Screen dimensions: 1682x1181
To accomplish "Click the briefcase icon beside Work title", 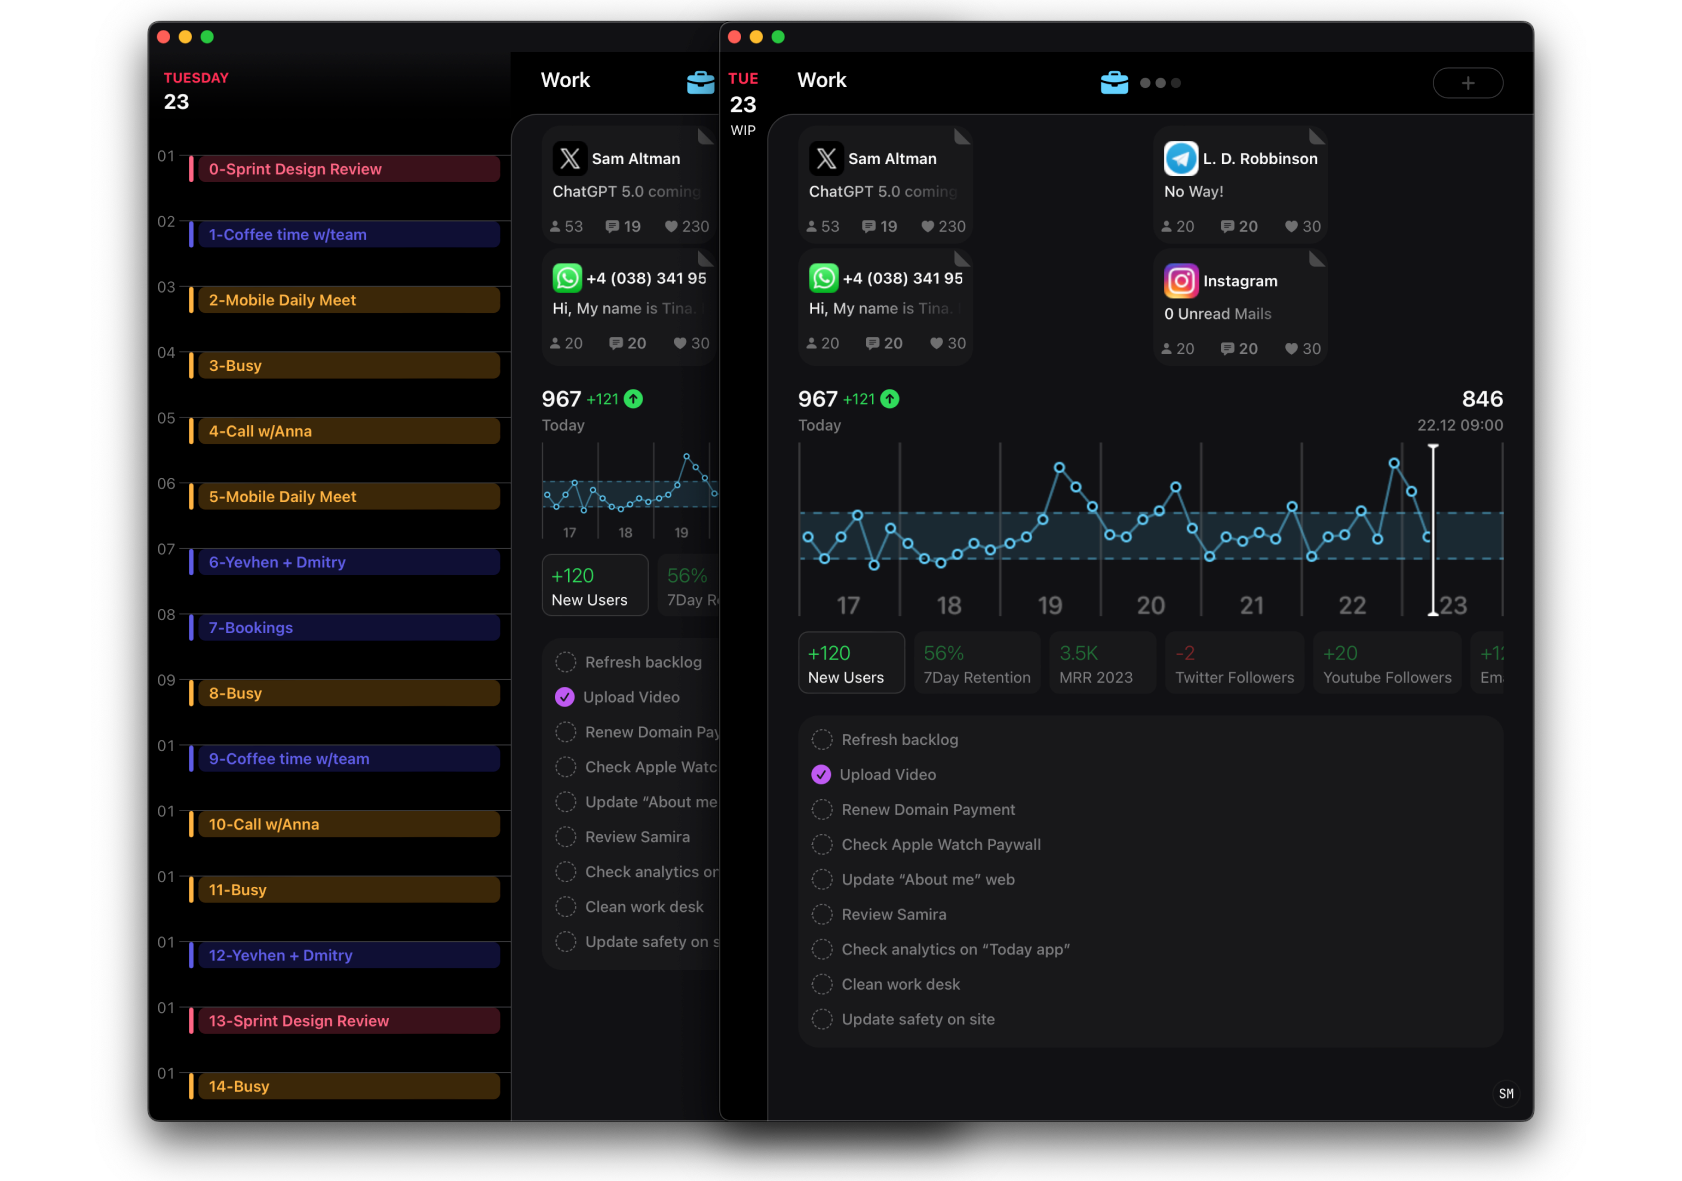I will pos(1114,82).
